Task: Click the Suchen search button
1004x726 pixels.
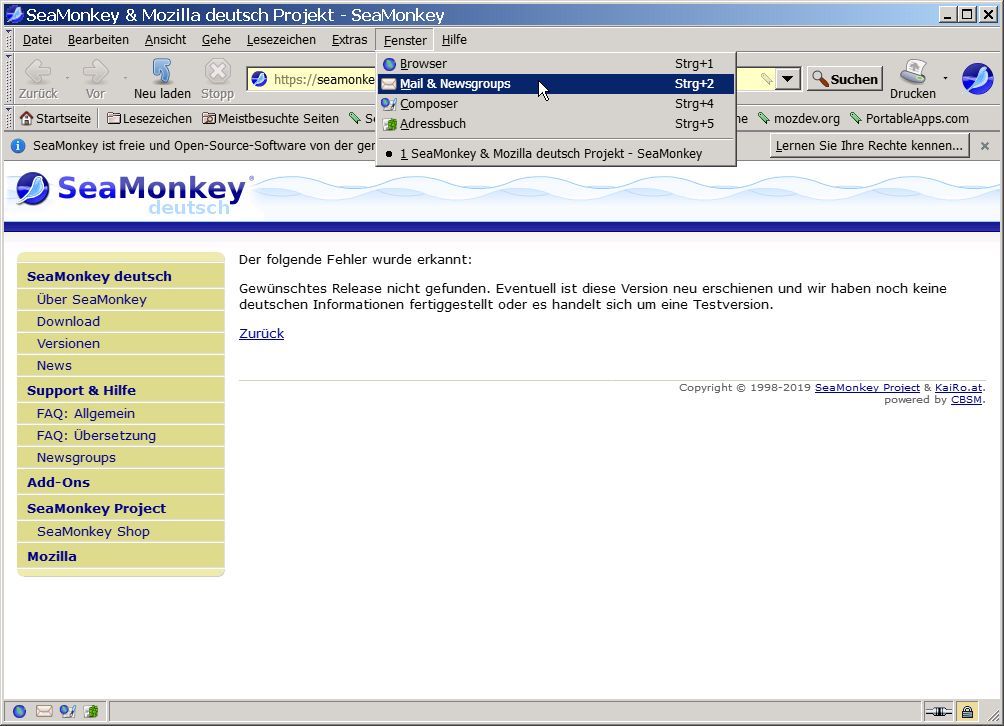Action: click(x=845, y=79)
